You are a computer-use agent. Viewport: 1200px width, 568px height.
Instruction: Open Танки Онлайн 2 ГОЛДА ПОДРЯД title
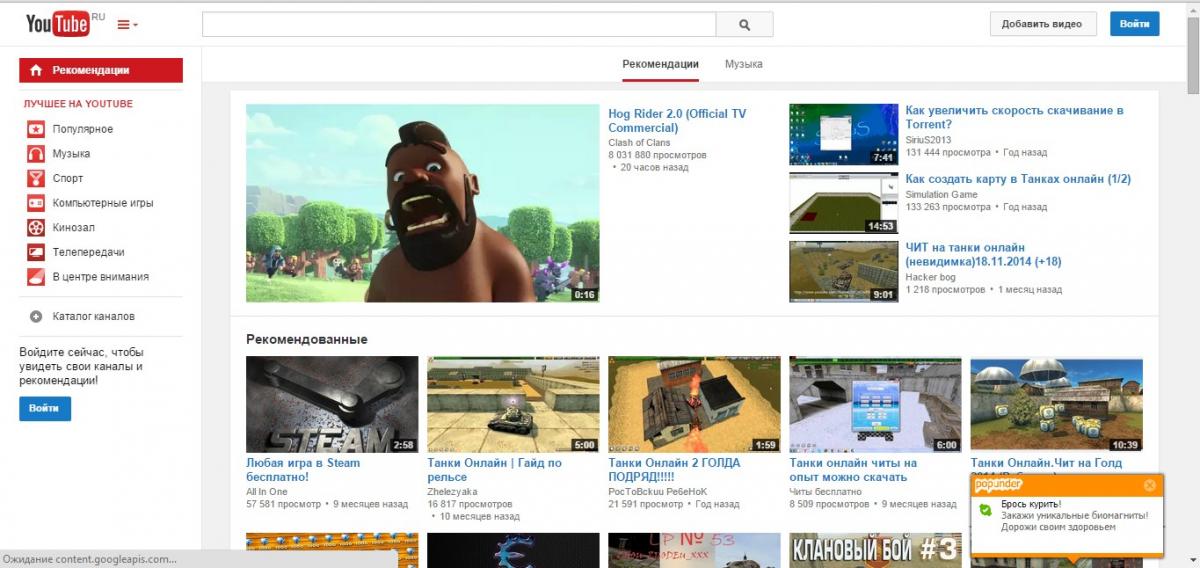coord(676,470)
